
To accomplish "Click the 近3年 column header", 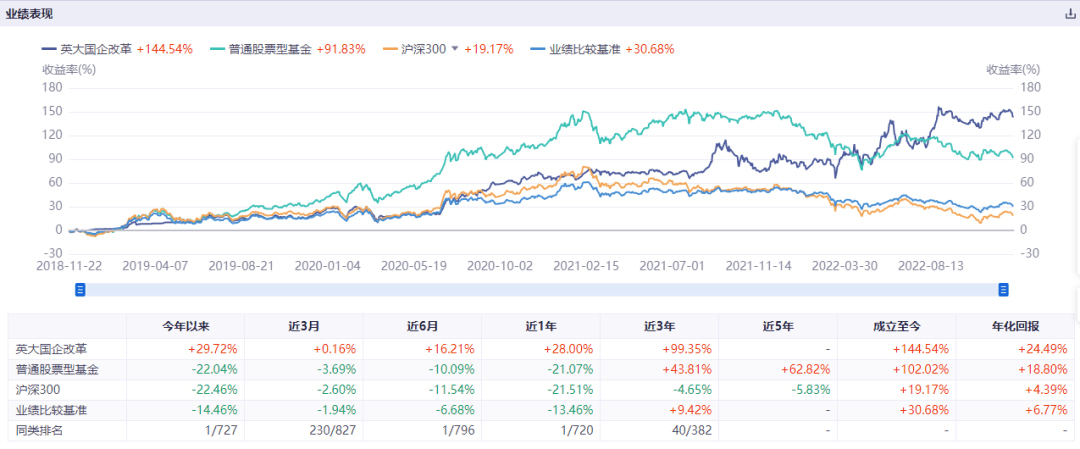I will tap(659, 326).
